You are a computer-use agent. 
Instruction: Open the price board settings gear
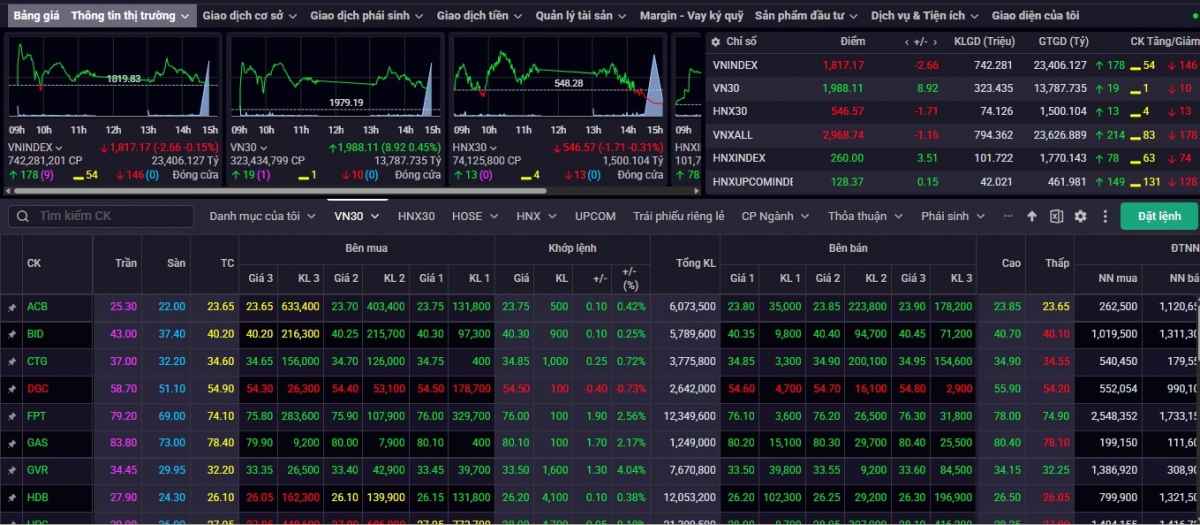point(1080,216)
